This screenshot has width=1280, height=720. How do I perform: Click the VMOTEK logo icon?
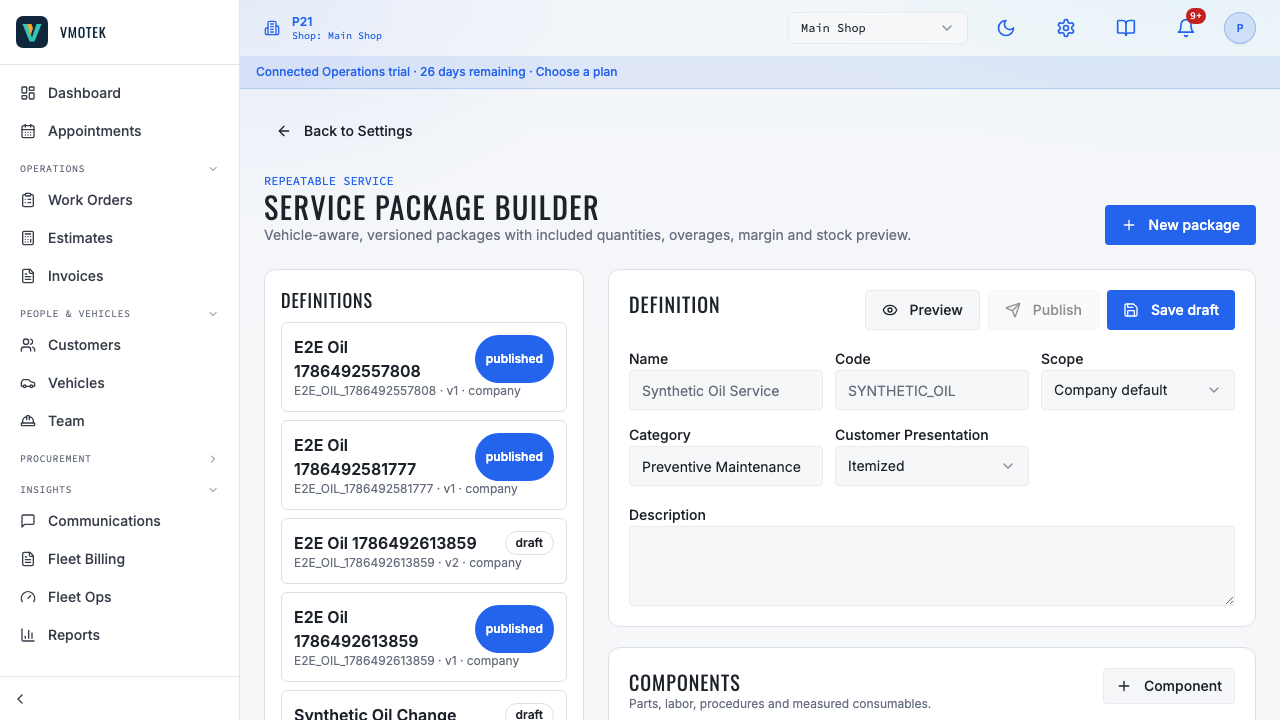[x=32, y=32]
